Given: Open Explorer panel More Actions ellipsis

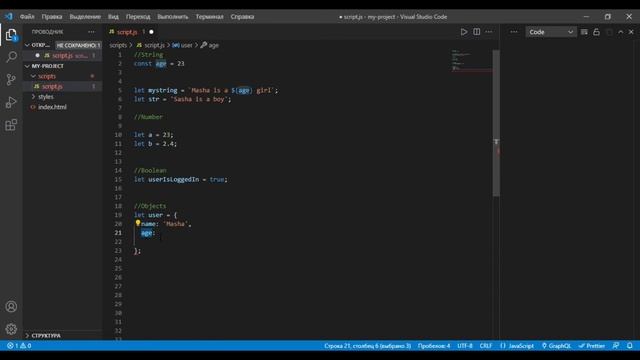Looking at the screenshot, I should click(91, 32).
